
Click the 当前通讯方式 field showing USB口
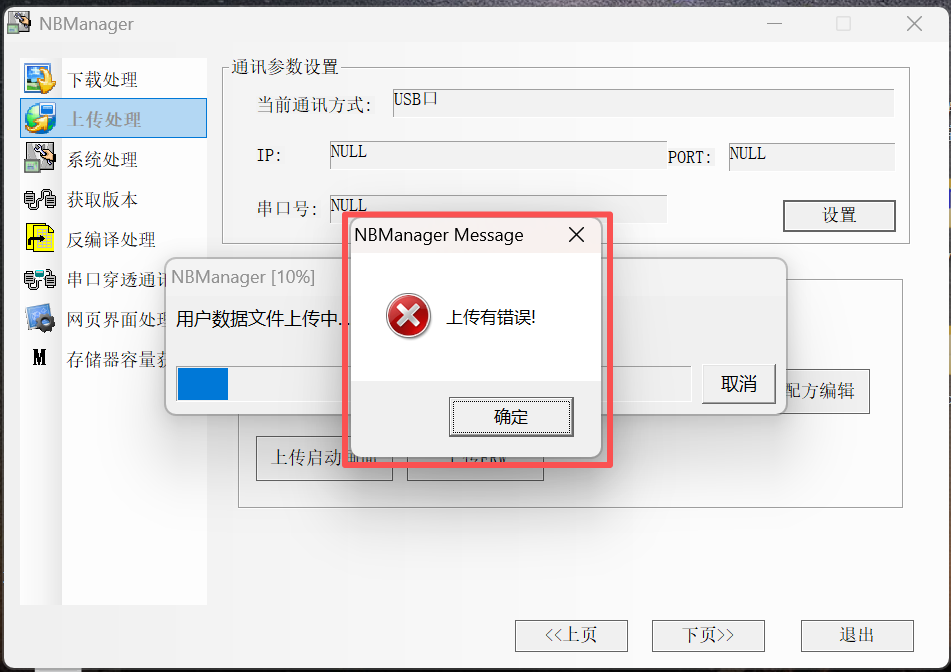pyautogui.click(x=644, y=102)
